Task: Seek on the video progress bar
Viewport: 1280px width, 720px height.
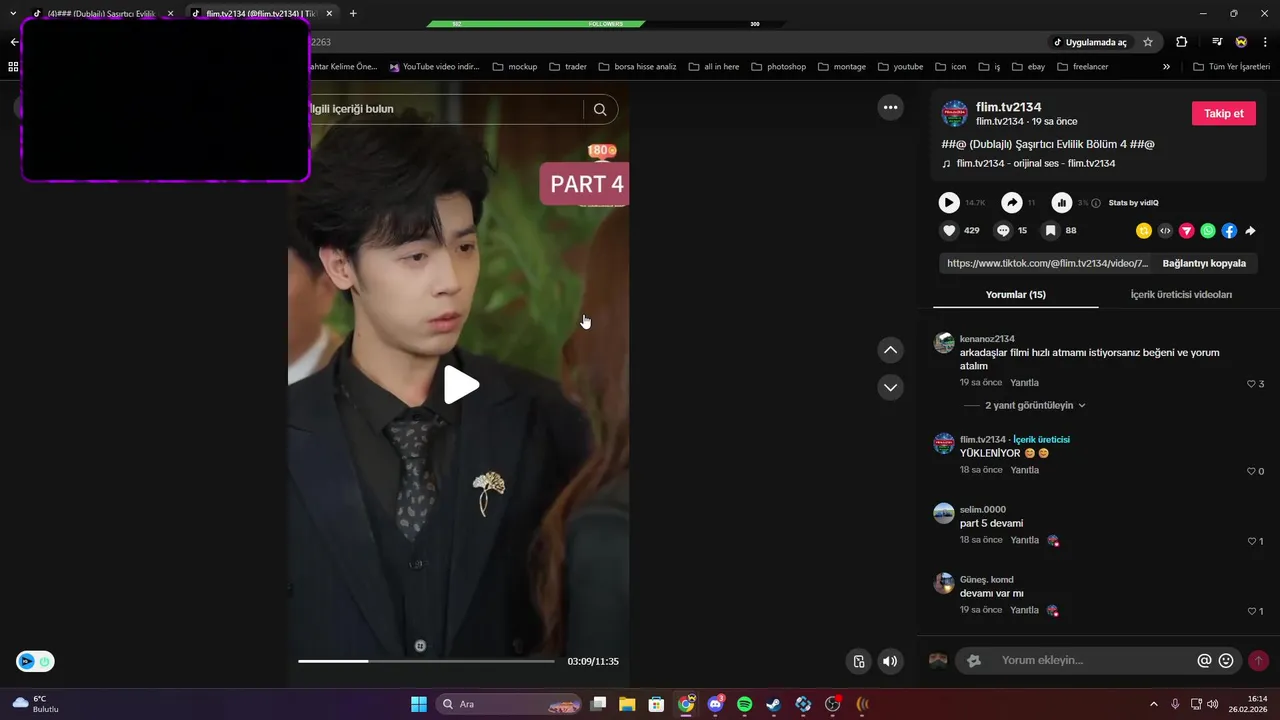Action: pyautogui.click(x=426, y=661)
